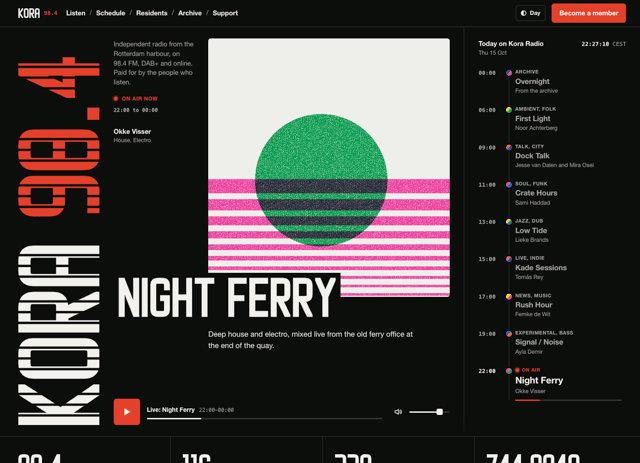Image resolution: width=640 pixels, height=463 pixels.
Task: Click the large NIGHT FERRY title
Action: click(227, 297)
